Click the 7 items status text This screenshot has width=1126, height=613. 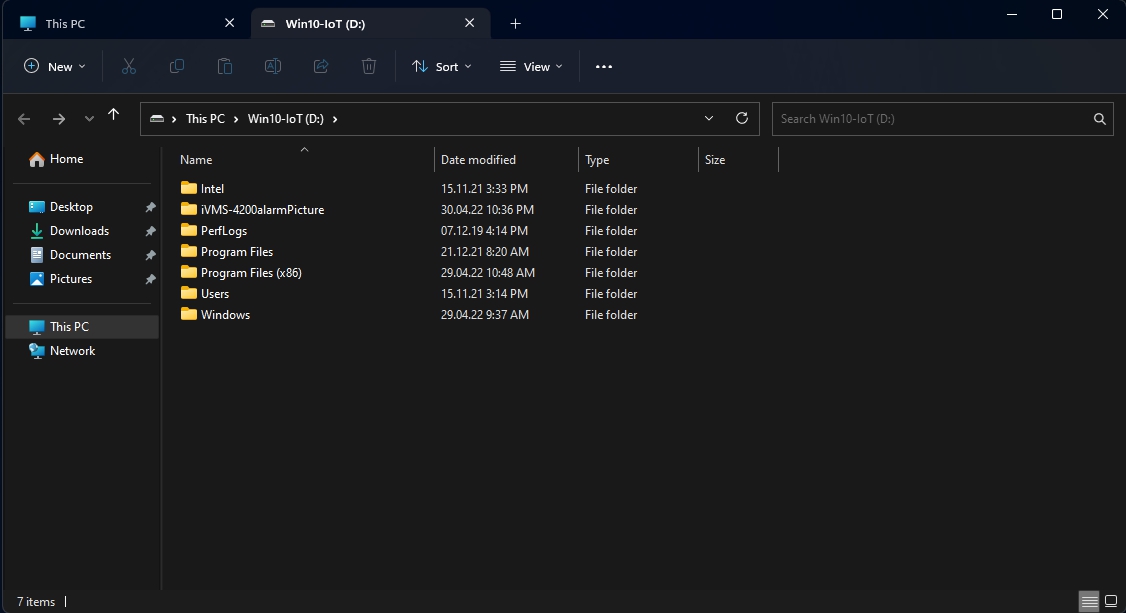point(36,602)
